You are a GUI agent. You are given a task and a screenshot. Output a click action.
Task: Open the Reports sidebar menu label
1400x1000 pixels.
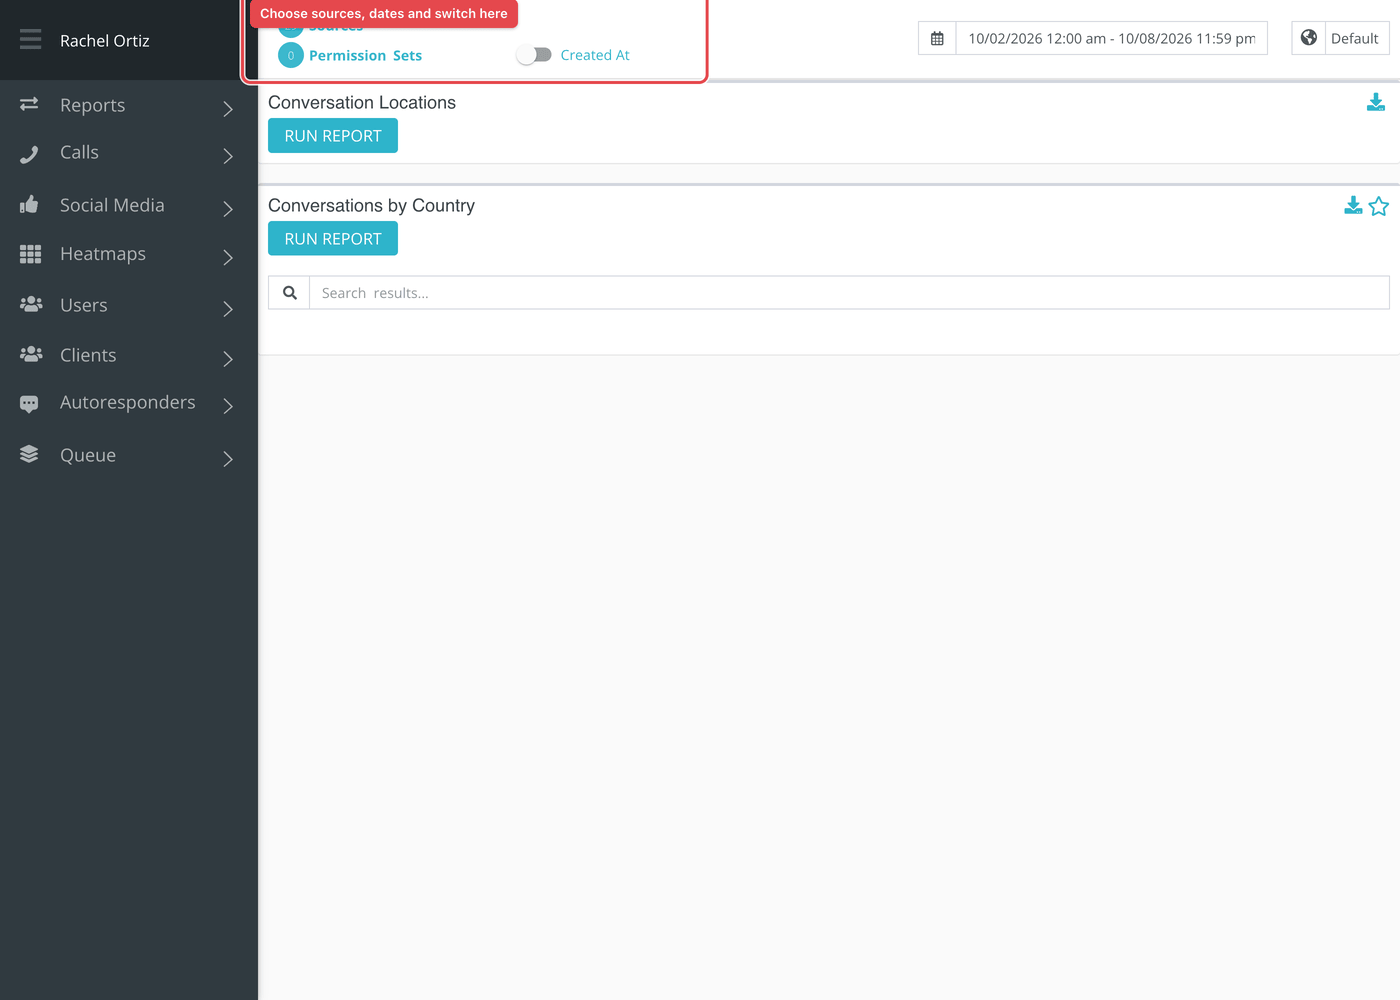pyautogui.click(x=93, y=105)
